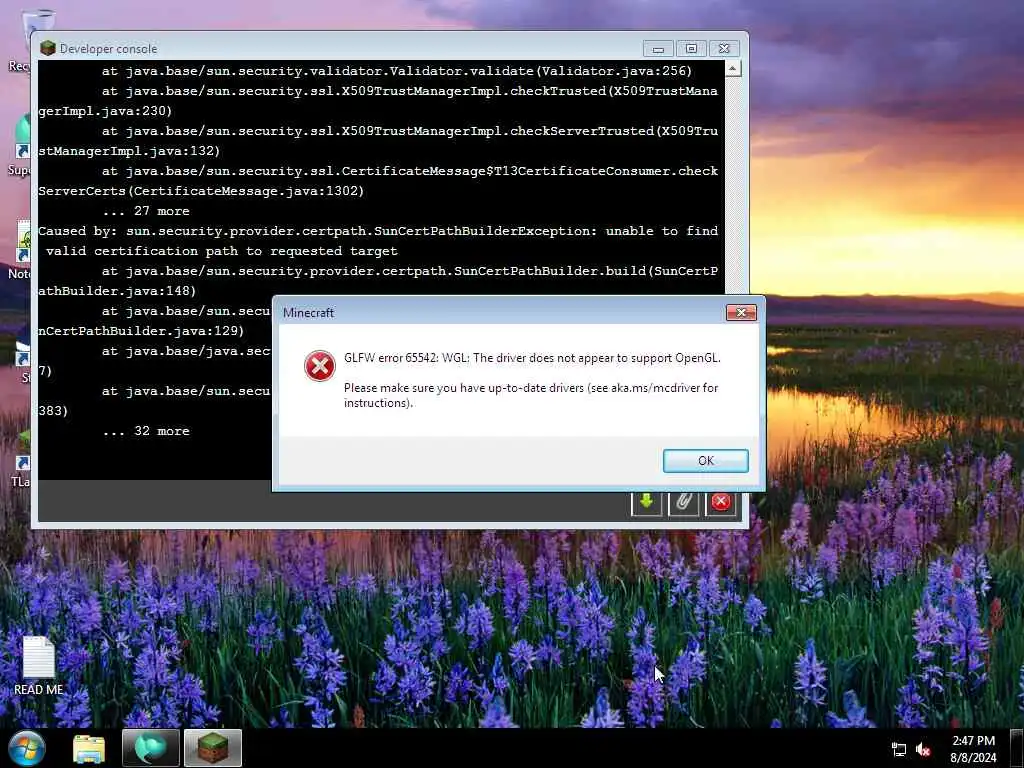Click the '... 32 more' console line
This screenshot has width=1024, height=768.
coord(146,431)
